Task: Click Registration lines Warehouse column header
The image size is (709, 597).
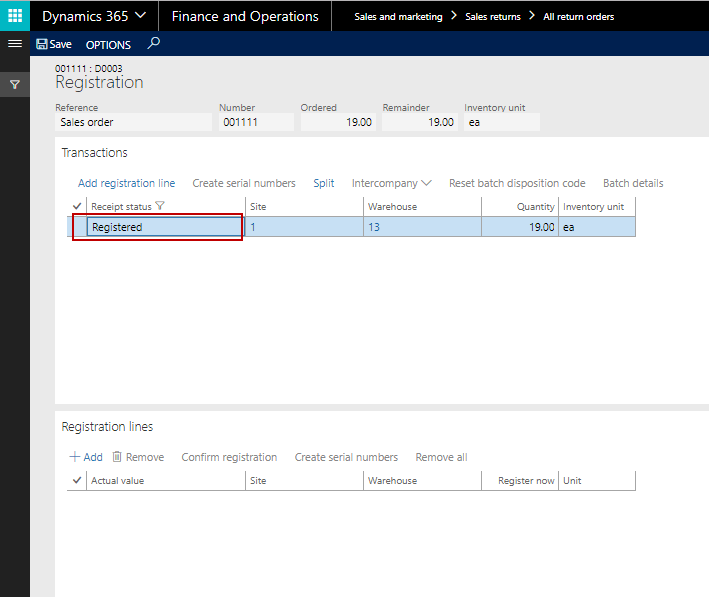Action: (x=422, y=481)
